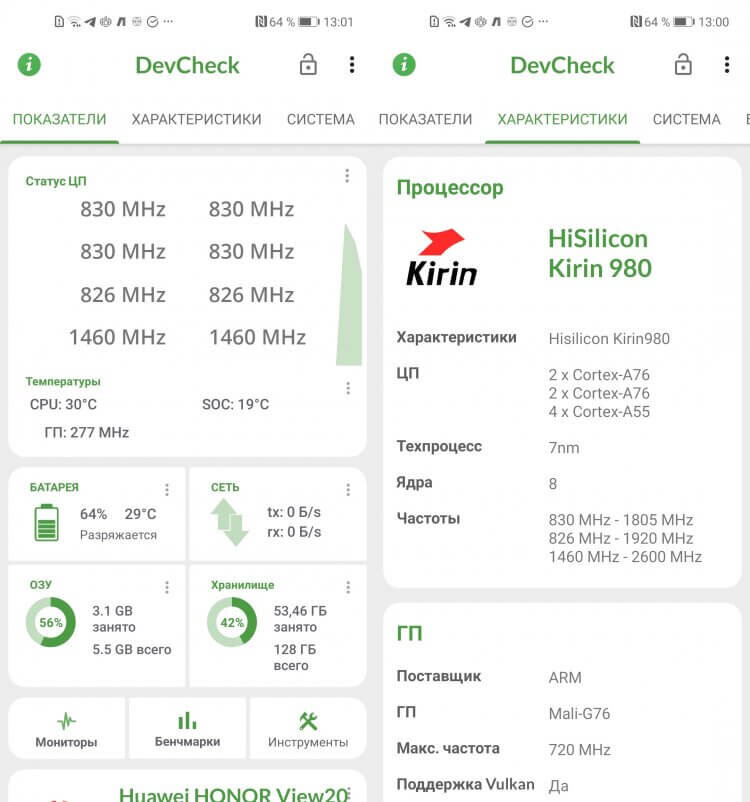Tap the Разряжается battery status text
The width and height of the screenshot is (750, 802).
[118, 535]
